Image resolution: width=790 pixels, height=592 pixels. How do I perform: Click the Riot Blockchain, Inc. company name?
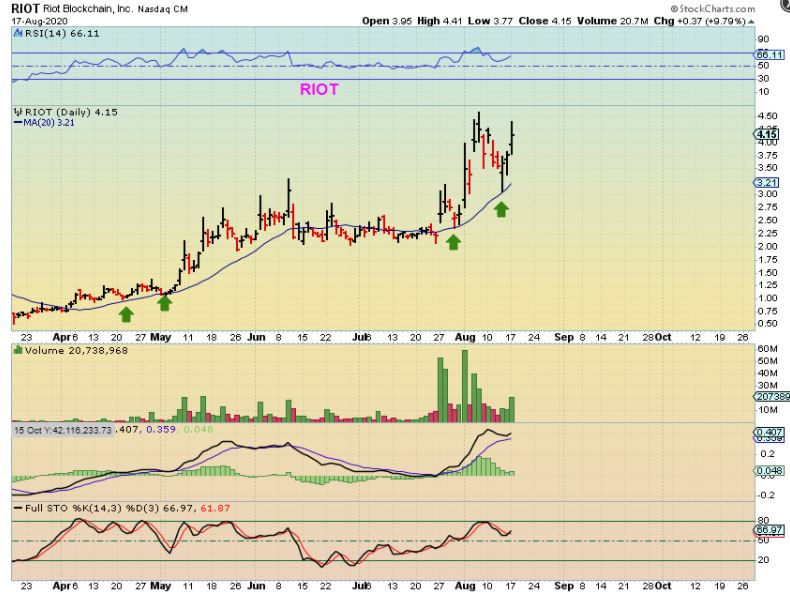click(88, 9)
